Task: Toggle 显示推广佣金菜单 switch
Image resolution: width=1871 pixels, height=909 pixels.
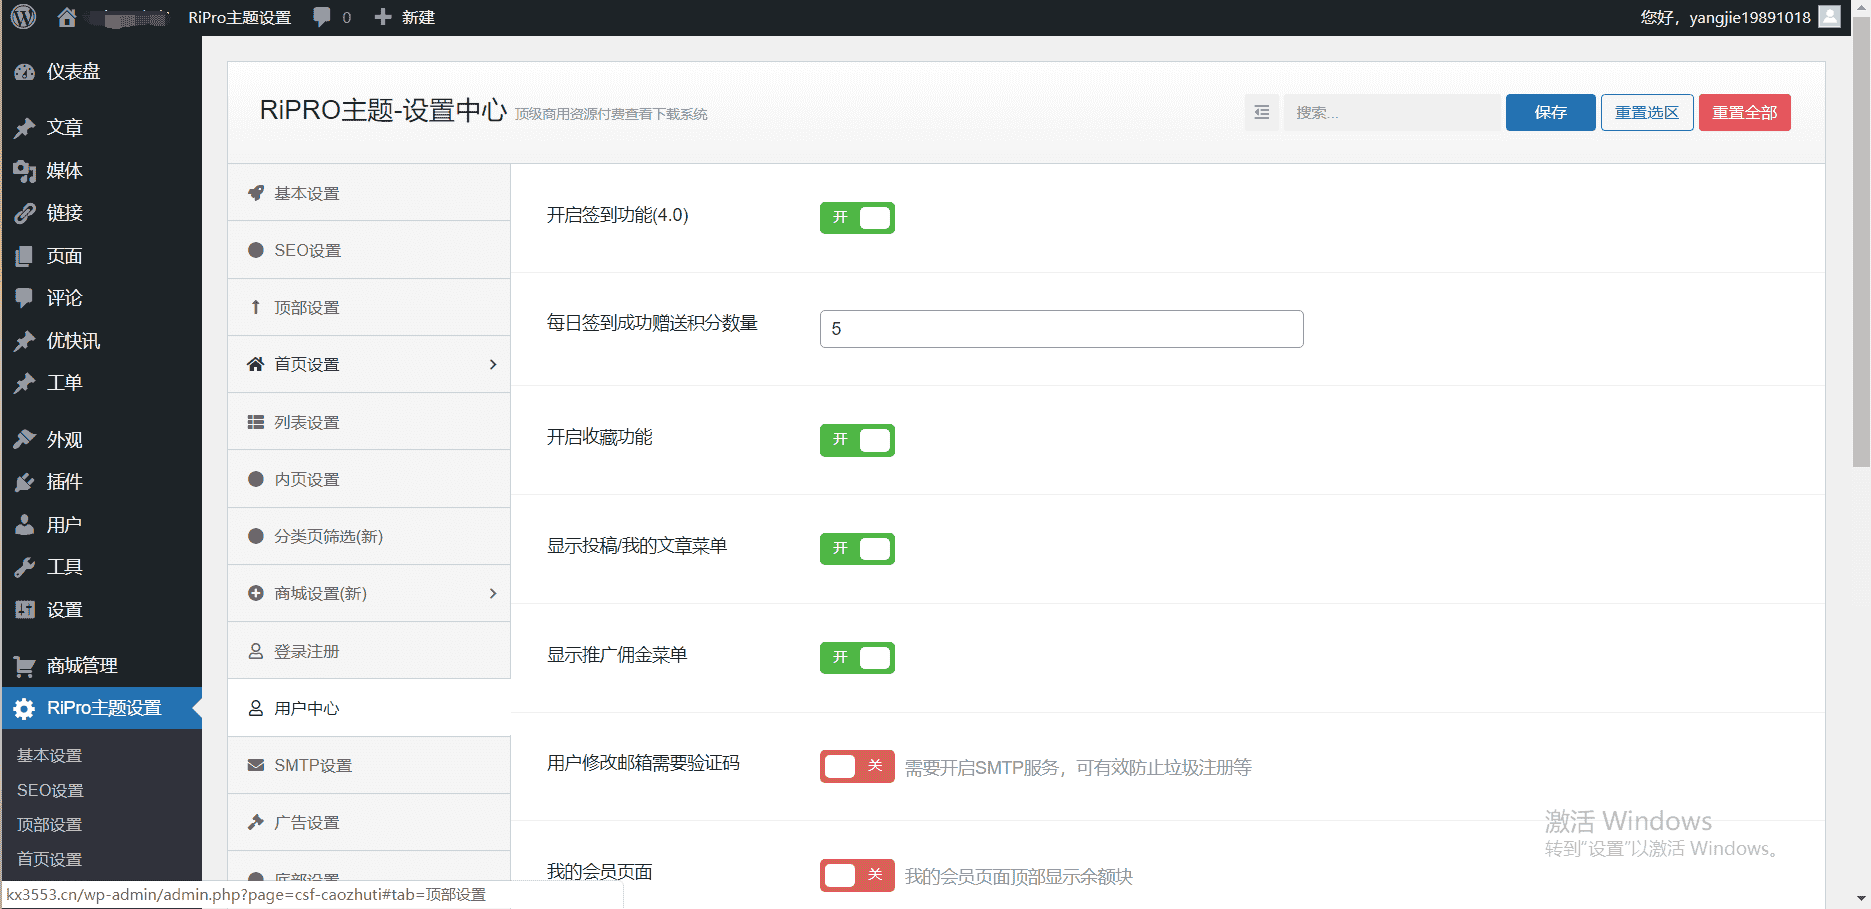Action: (x=857, y=657)
